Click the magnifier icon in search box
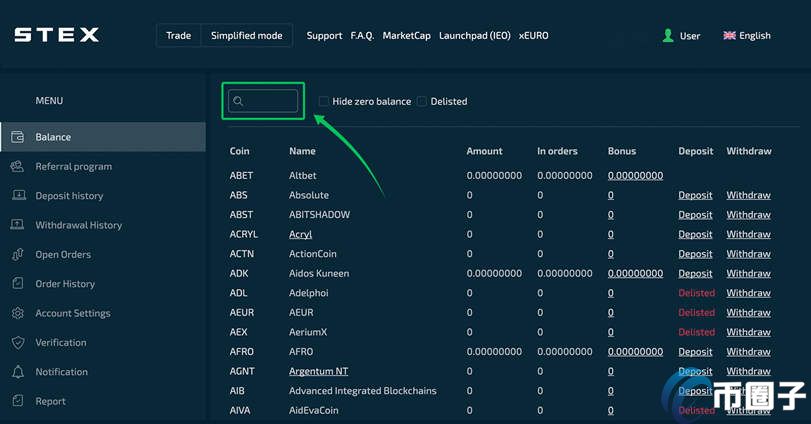811x424 pixels. pyautogui.click(x=238, y=101)
